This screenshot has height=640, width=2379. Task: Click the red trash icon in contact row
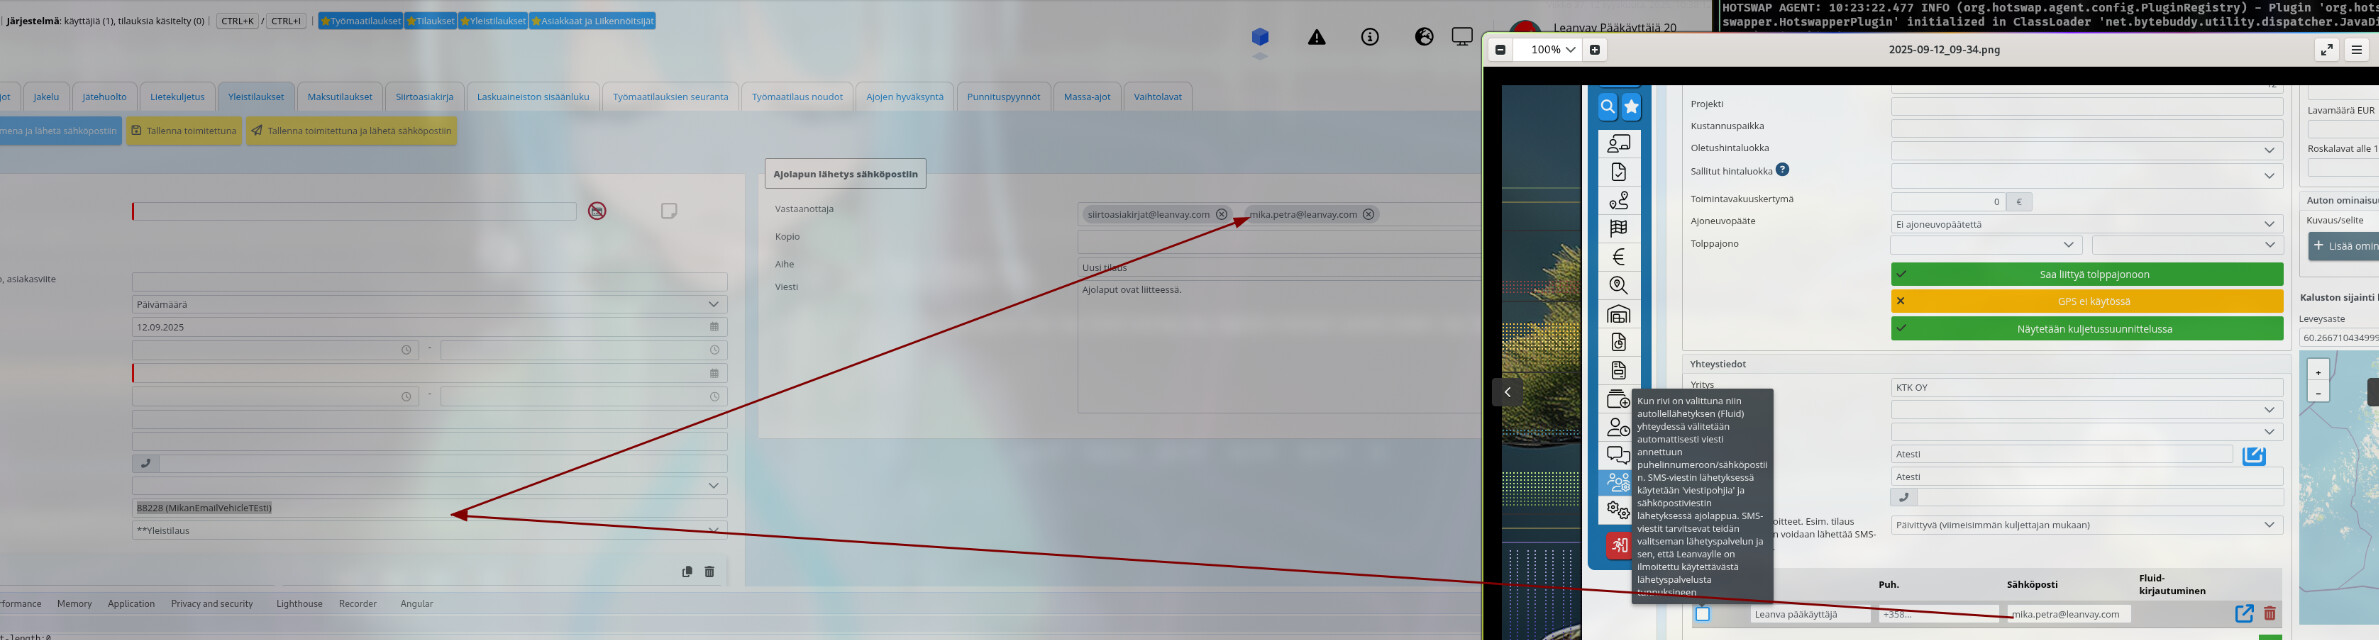point(2269,613)
